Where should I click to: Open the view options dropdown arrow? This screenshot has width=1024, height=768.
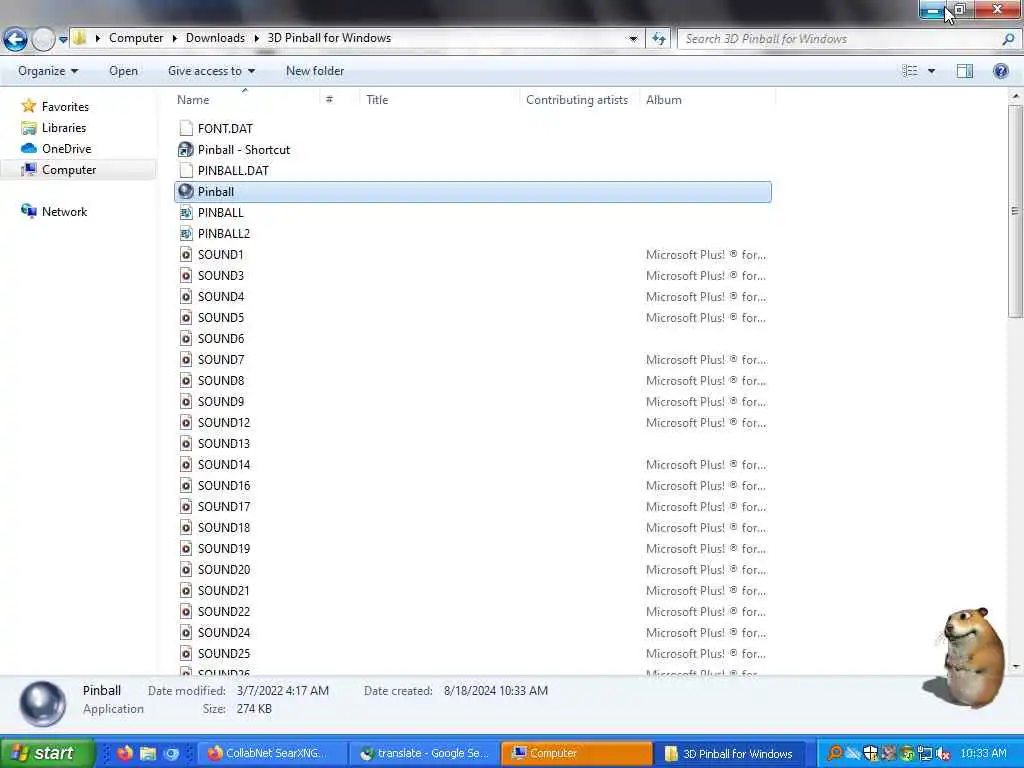[931, 71]
